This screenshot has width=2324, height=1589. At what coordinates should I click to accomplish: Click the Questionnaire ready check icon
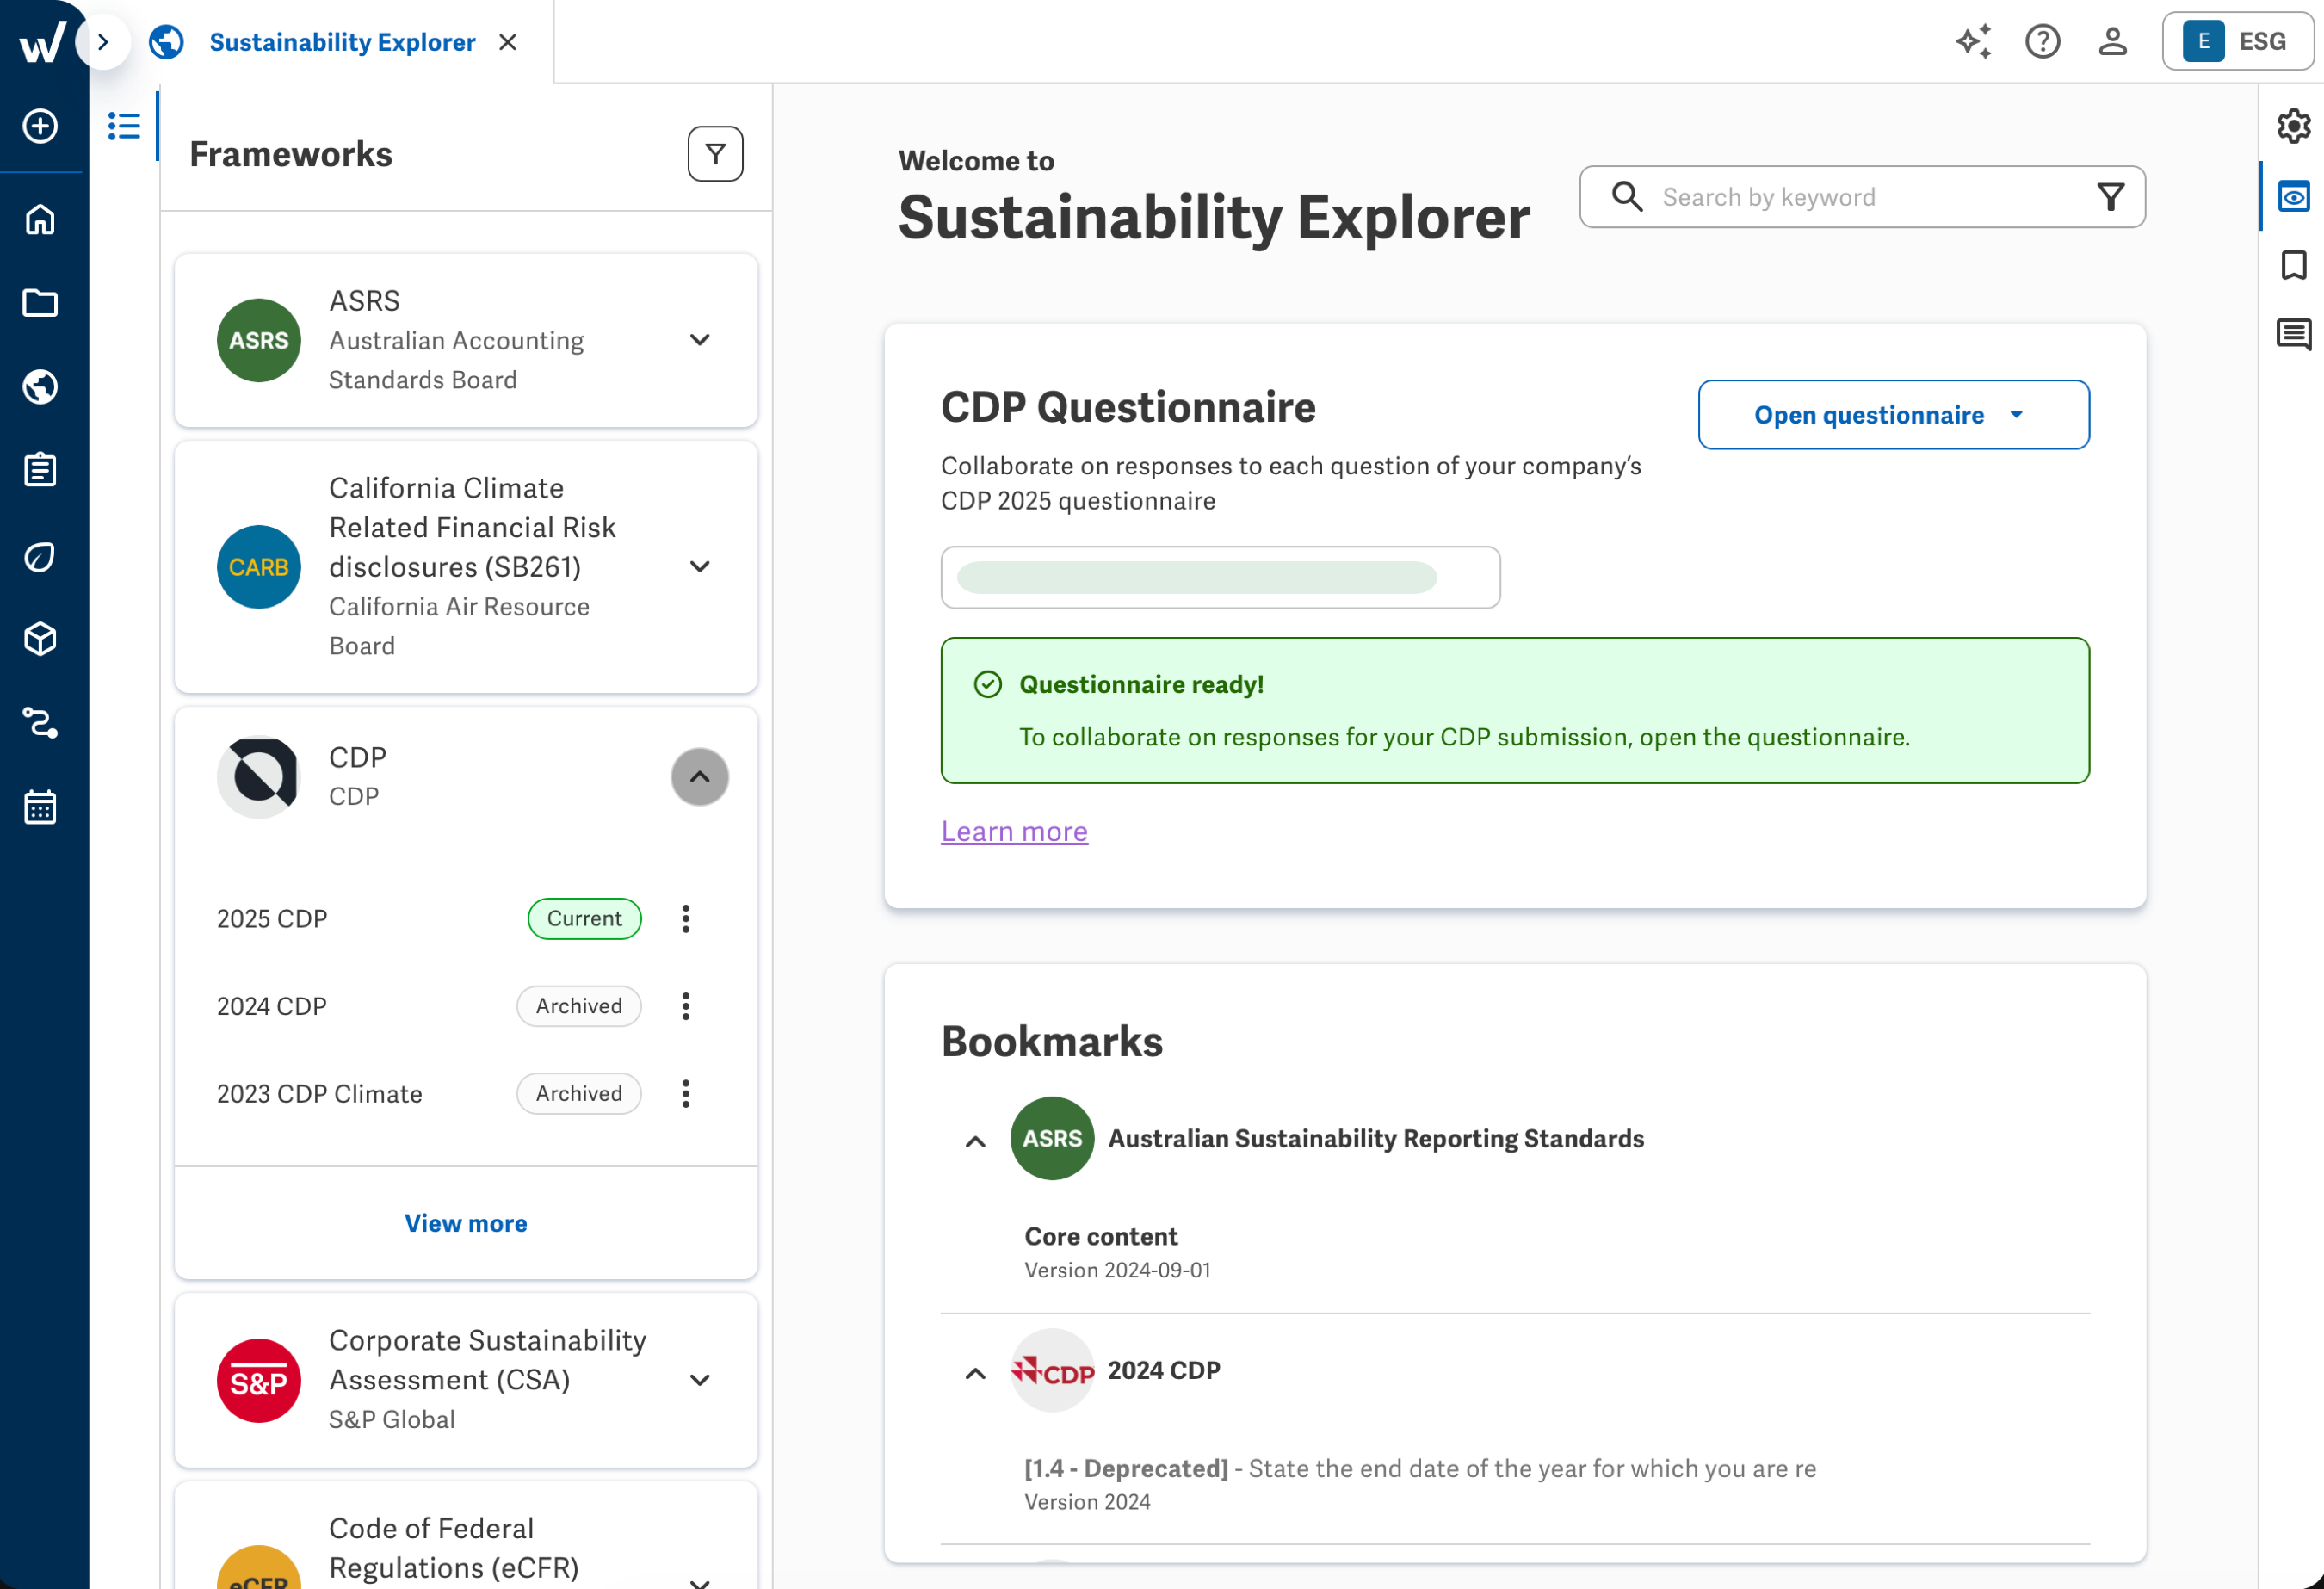(x=988, y=685)
